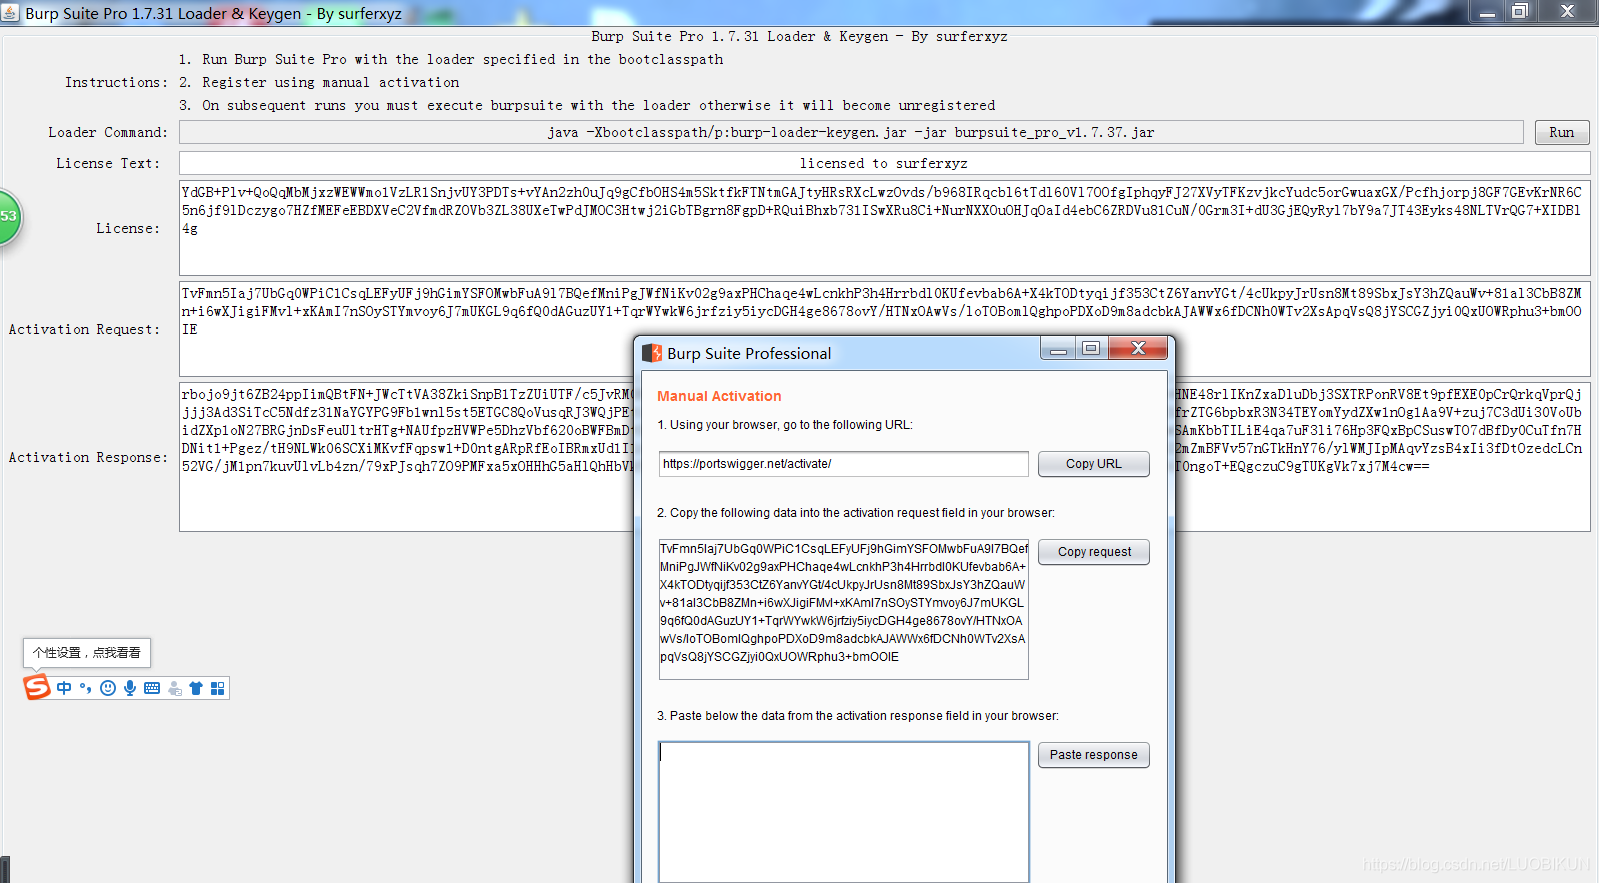Click the 'Instructions:' label
The image size is (1599, 883).
(x=117, y=82)
